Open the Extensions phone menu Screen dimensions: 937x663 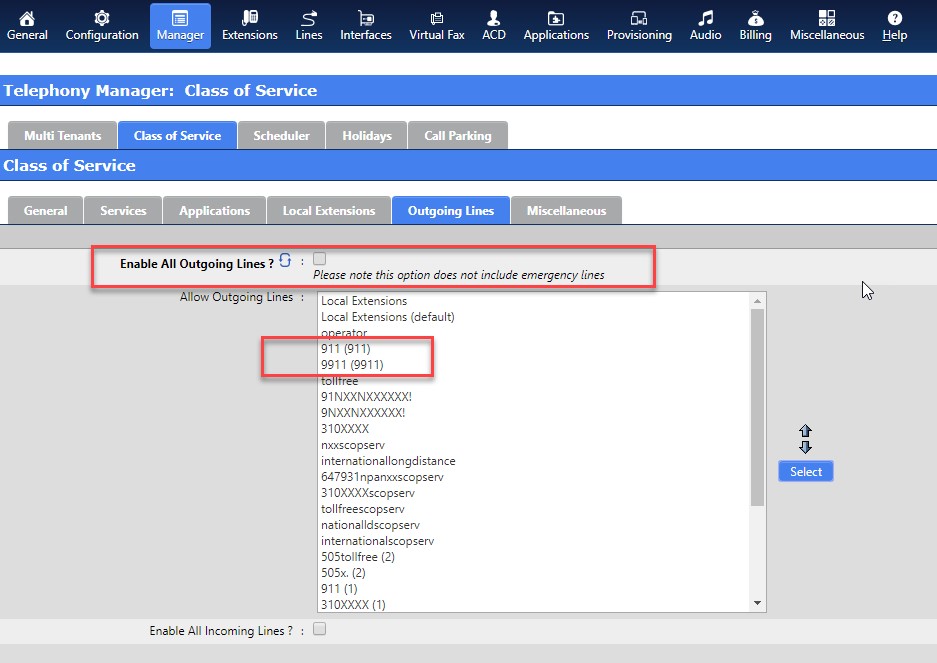coord(250,26)
